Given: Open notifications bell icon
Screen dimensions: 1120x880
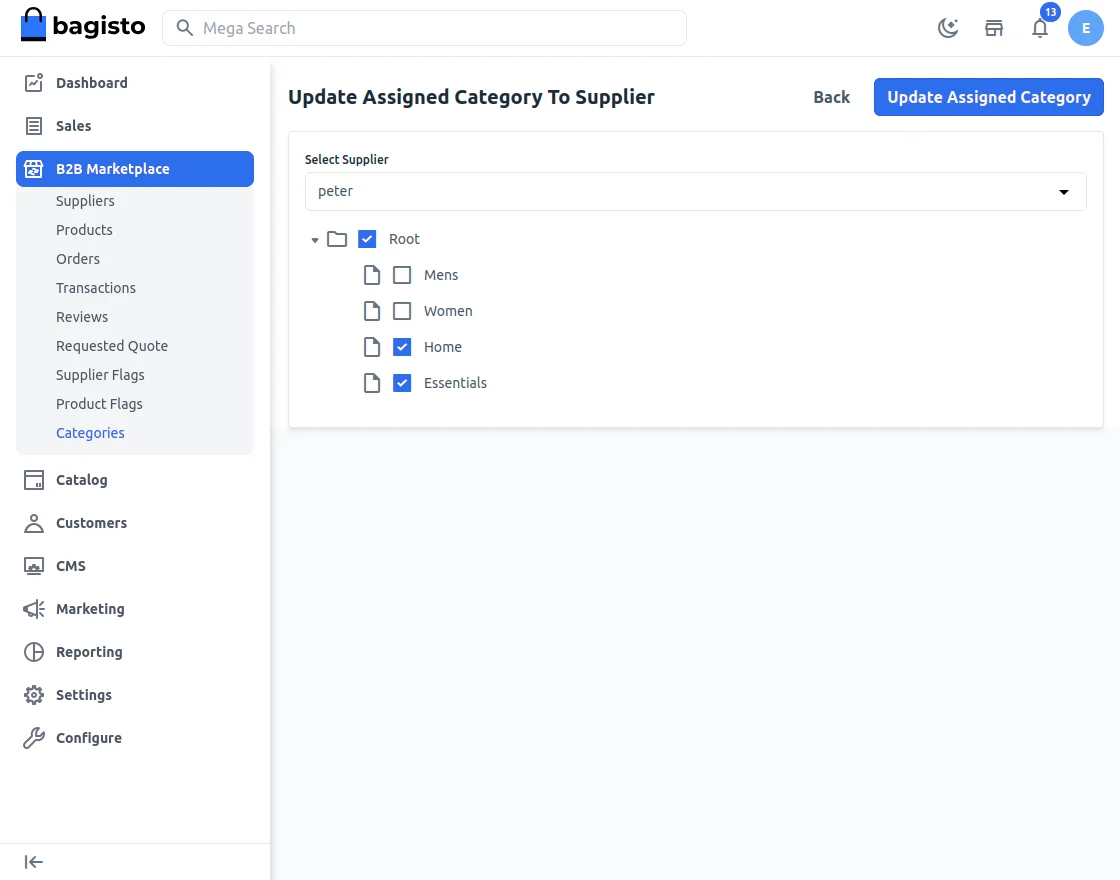Looking at the screenshot, I should pyautogui.click(x=1040, y=28).
